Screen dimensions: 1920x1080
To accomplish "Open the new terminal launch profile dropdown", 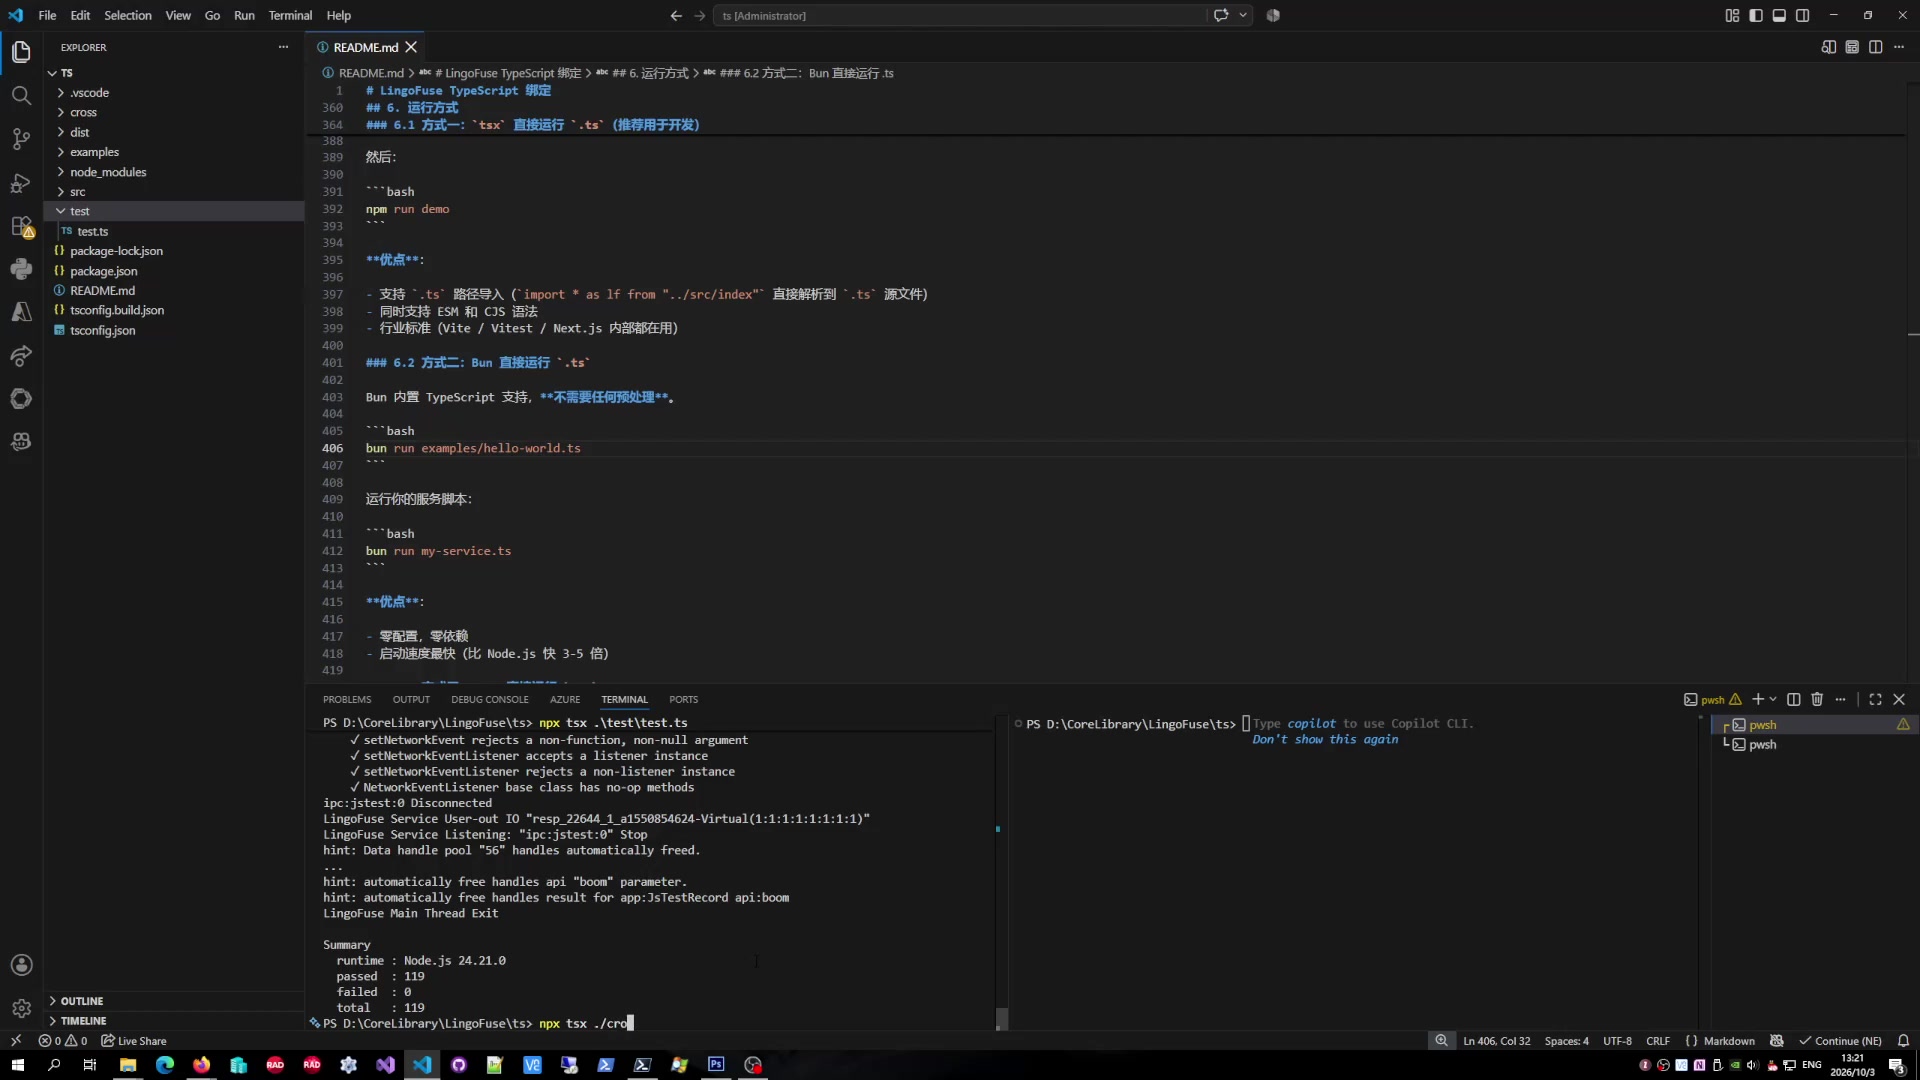I will [1773, 699].
